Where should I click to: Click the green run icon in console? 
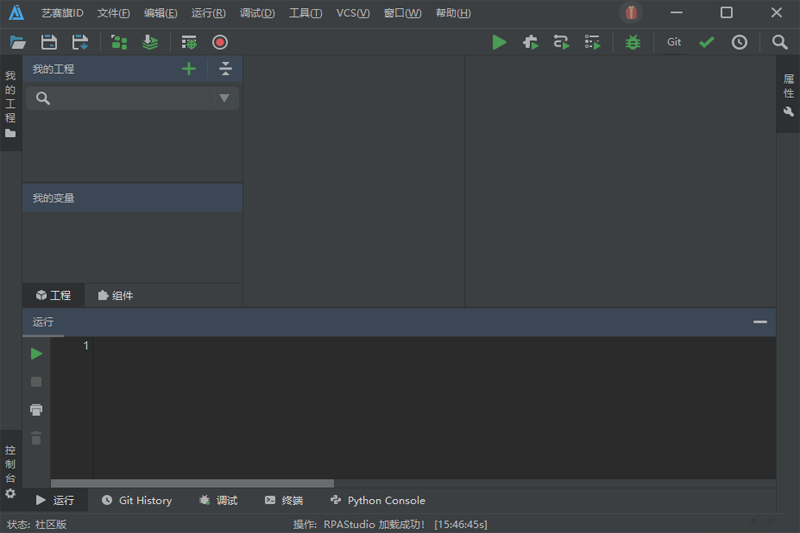36,353
